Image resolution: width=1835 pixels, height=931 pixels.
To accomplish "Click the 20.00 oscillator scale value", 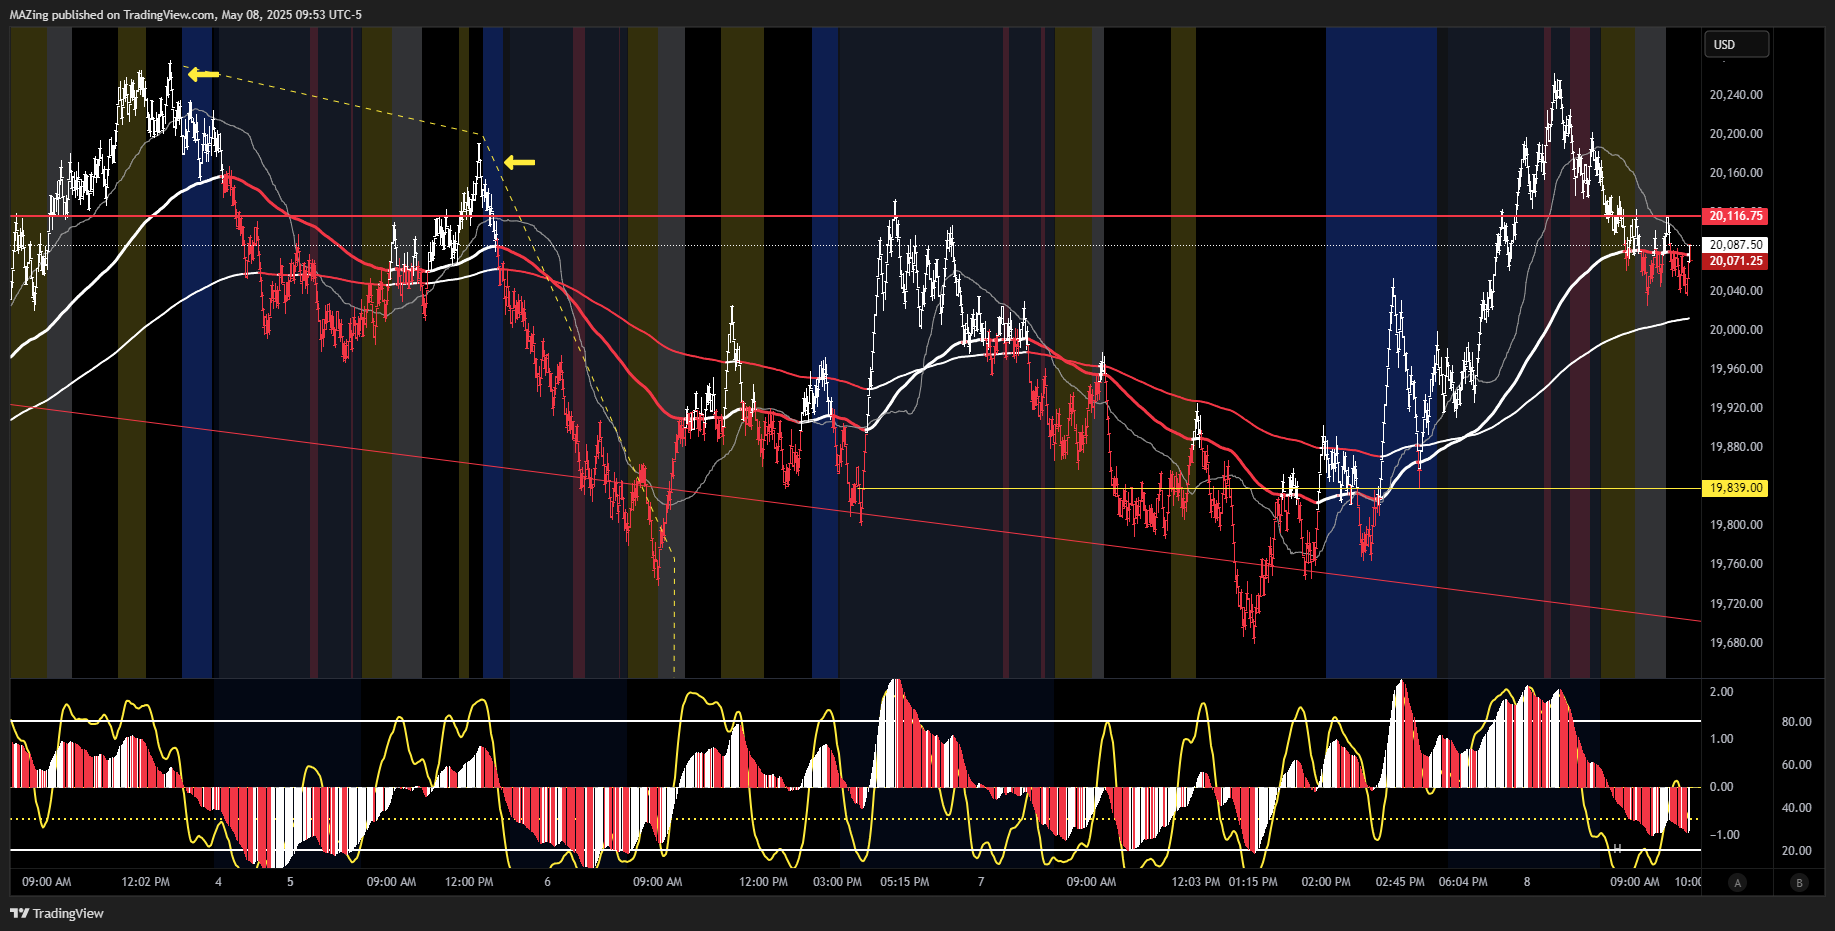I will [x=1796, y=851].
